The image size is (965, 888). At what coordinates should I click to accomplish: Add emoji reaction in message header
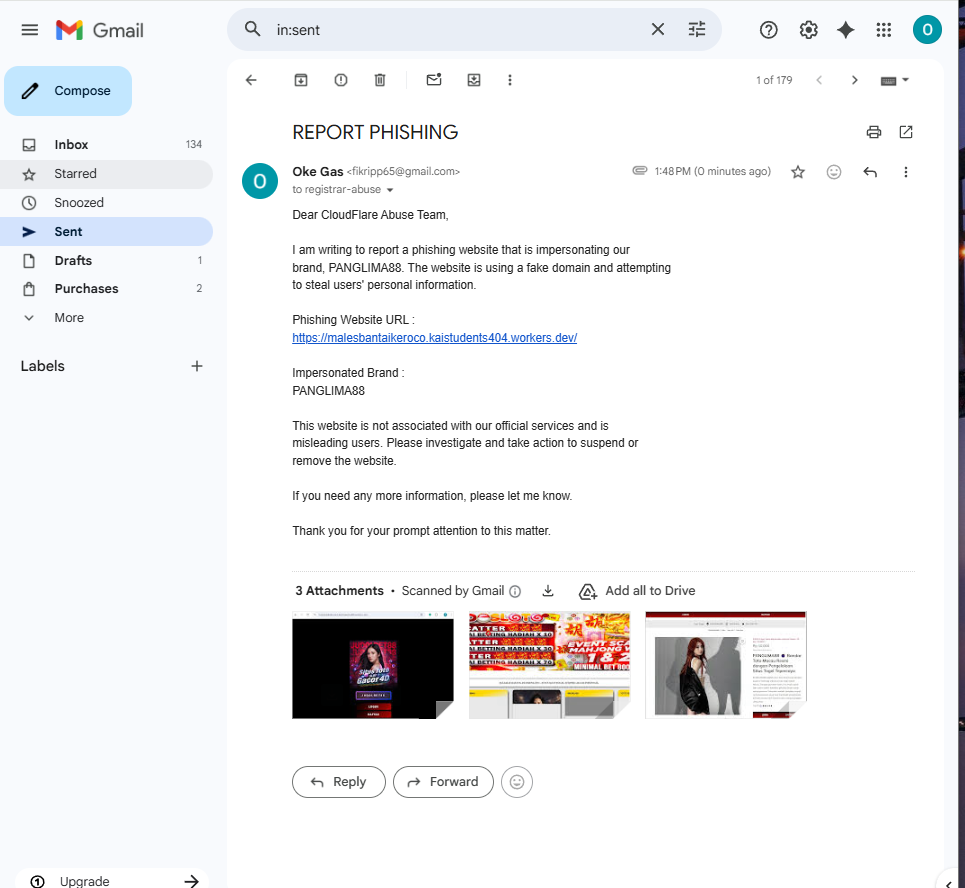tap(834, 172)
